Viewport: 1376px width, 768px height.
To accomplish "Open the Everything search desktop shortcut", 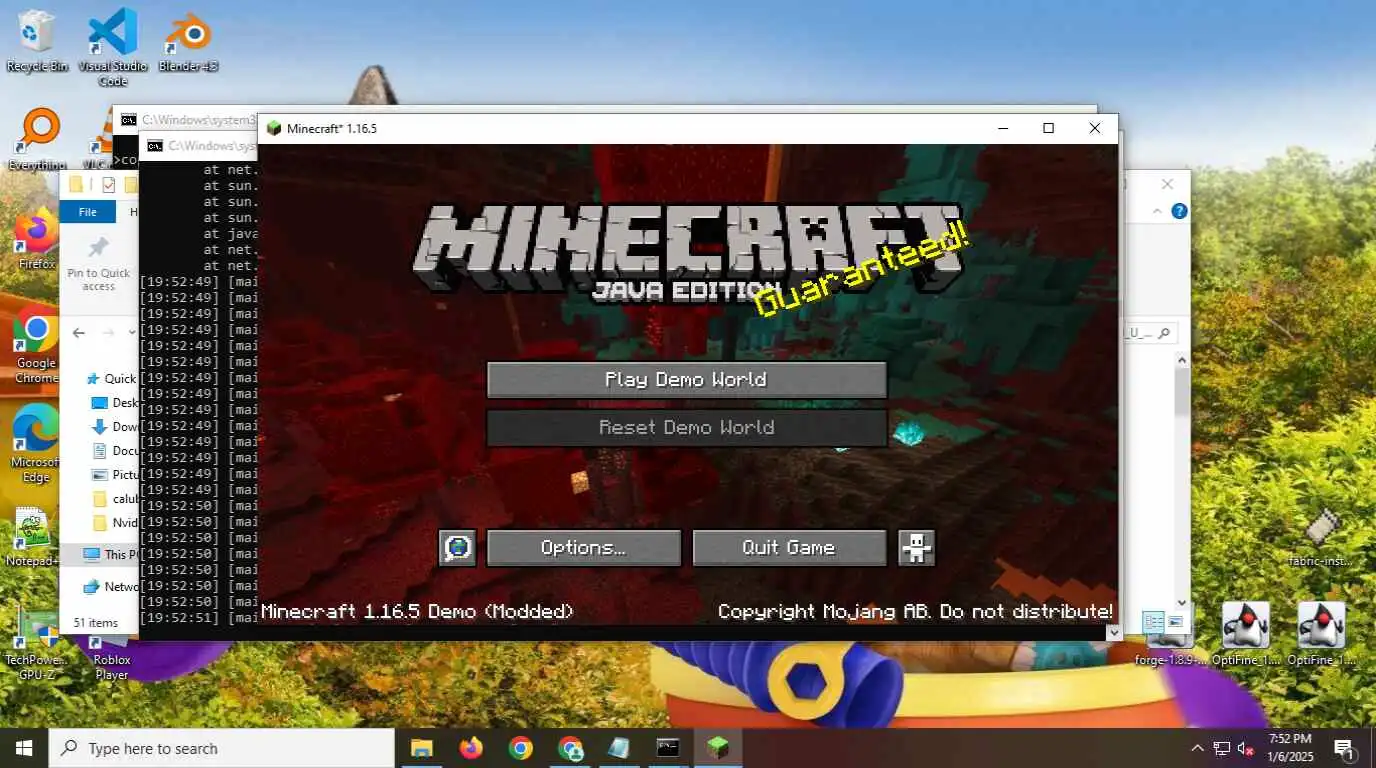I will [x=37, y=139].
